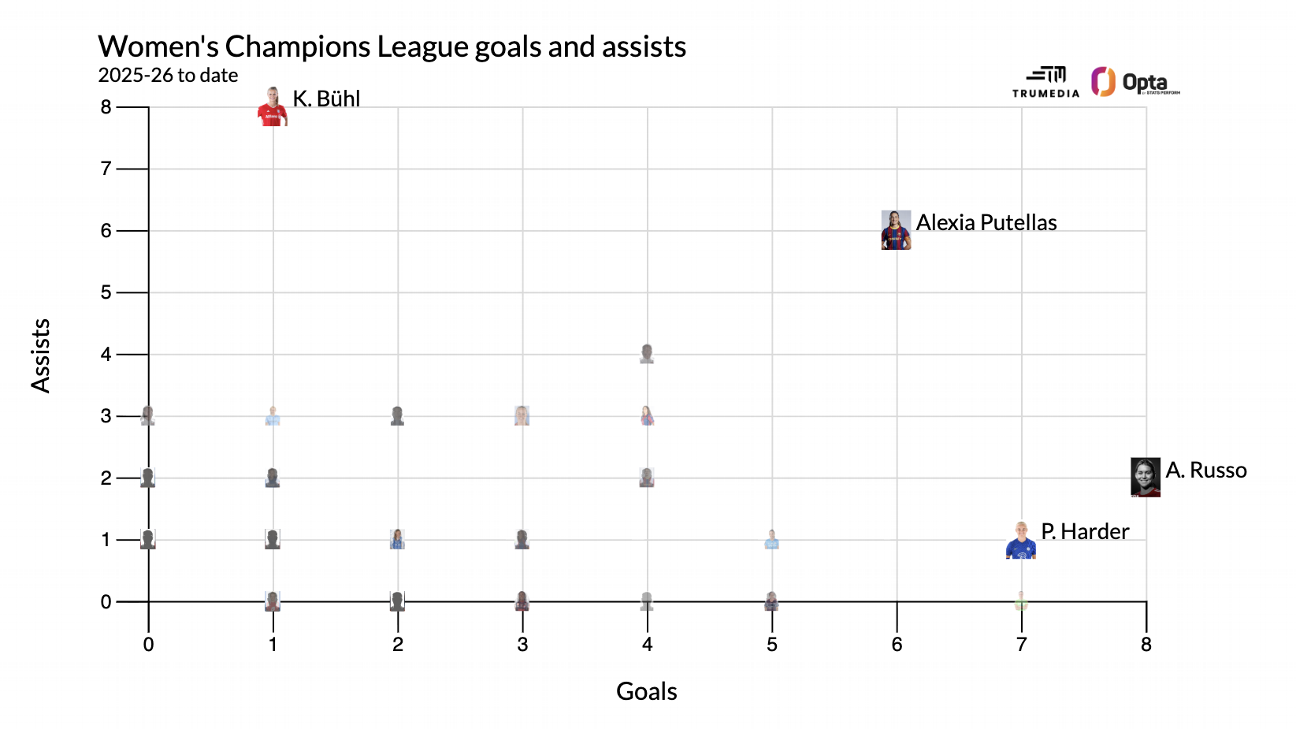Click the marker at 3 goals, 3 assists
1296x729 pixels.
coord(522,416)
